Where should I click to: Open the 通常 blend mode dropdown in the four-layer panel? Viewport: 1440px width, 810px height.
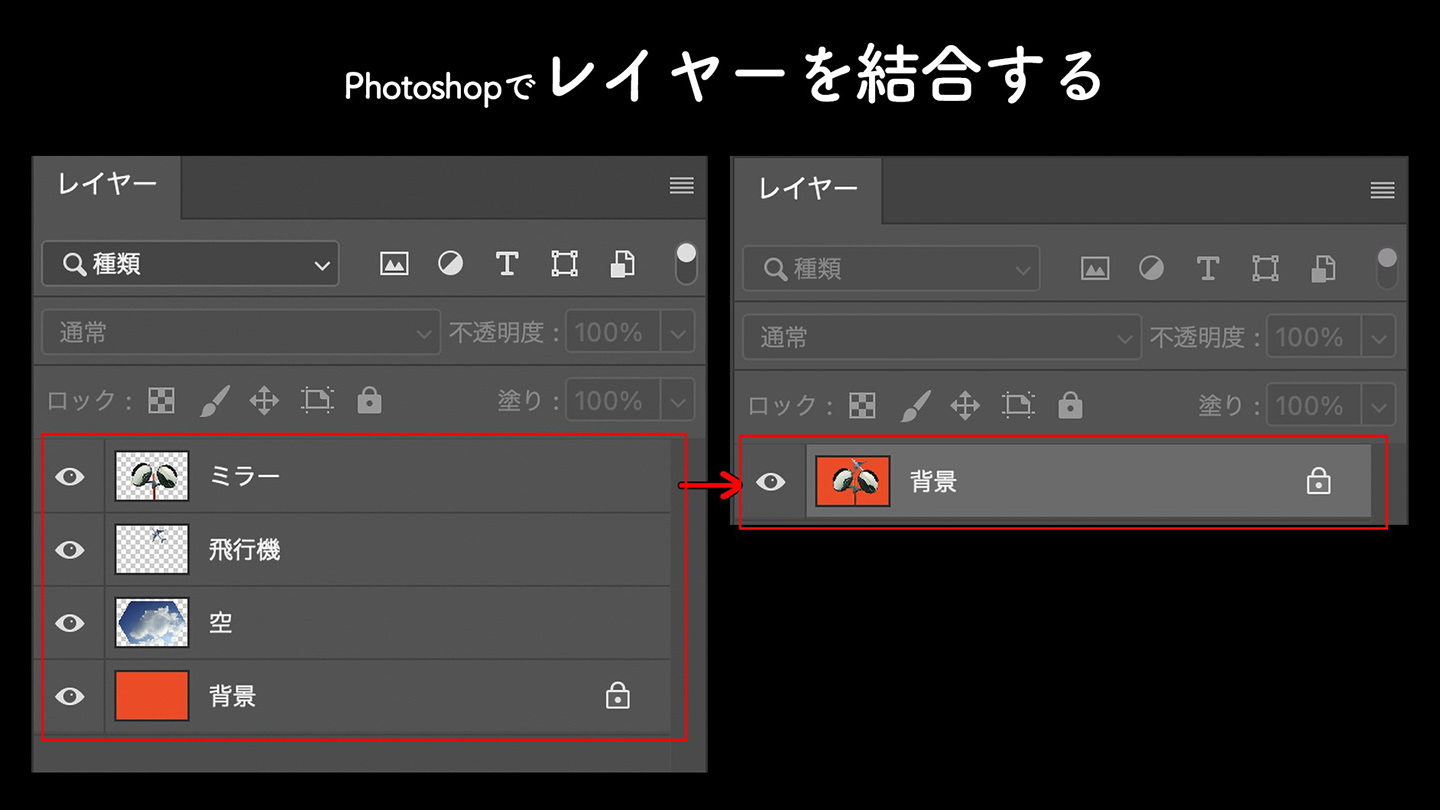pos(240,332)
